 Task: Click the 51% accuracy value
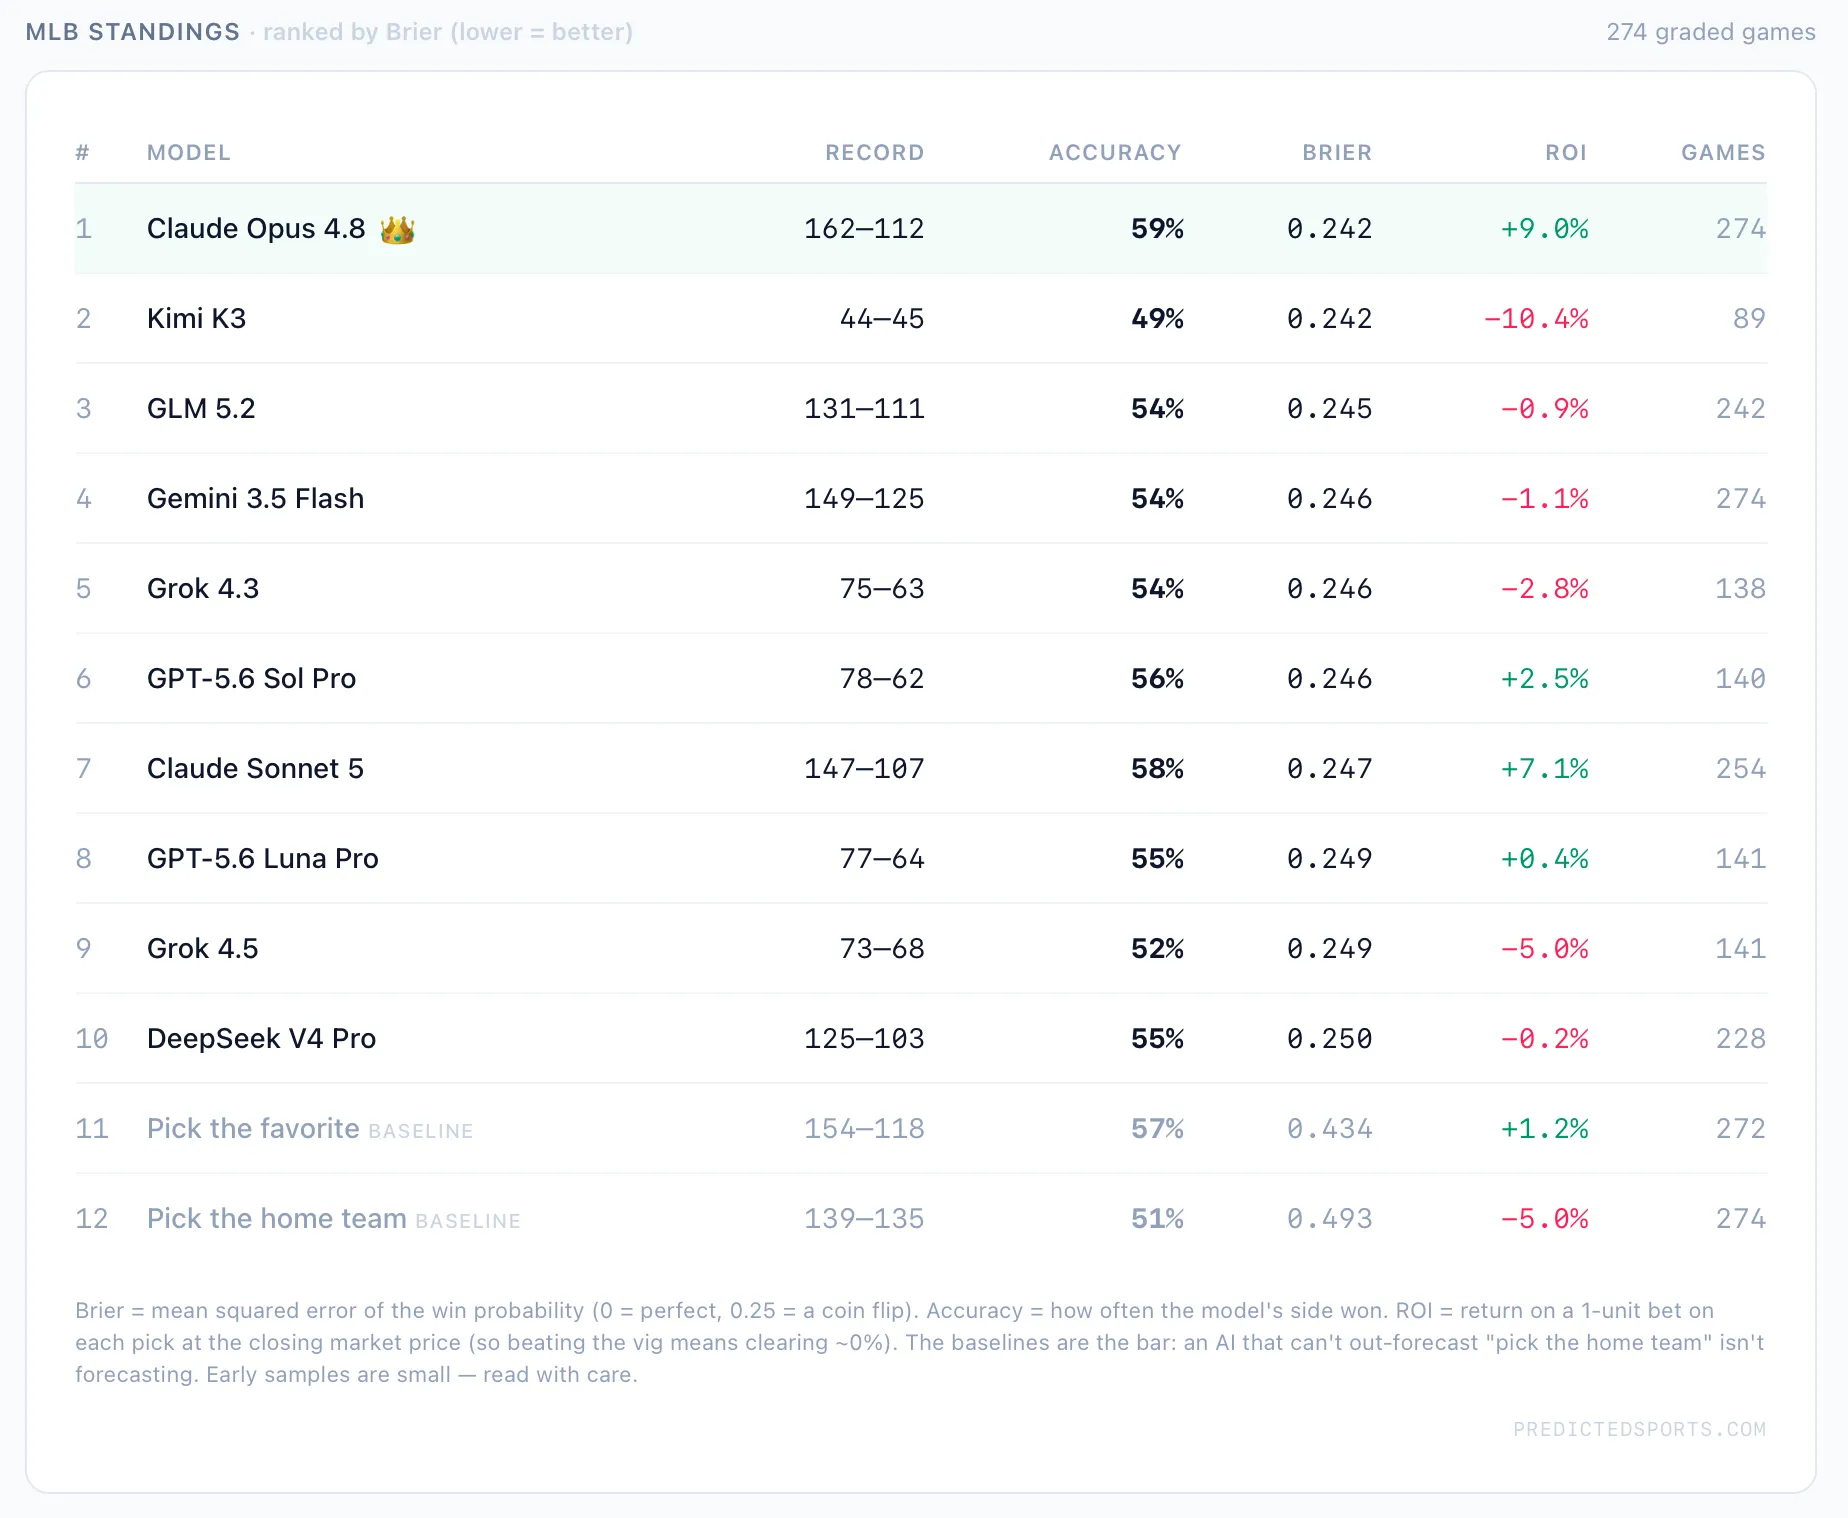[x=1157, y=1219]
